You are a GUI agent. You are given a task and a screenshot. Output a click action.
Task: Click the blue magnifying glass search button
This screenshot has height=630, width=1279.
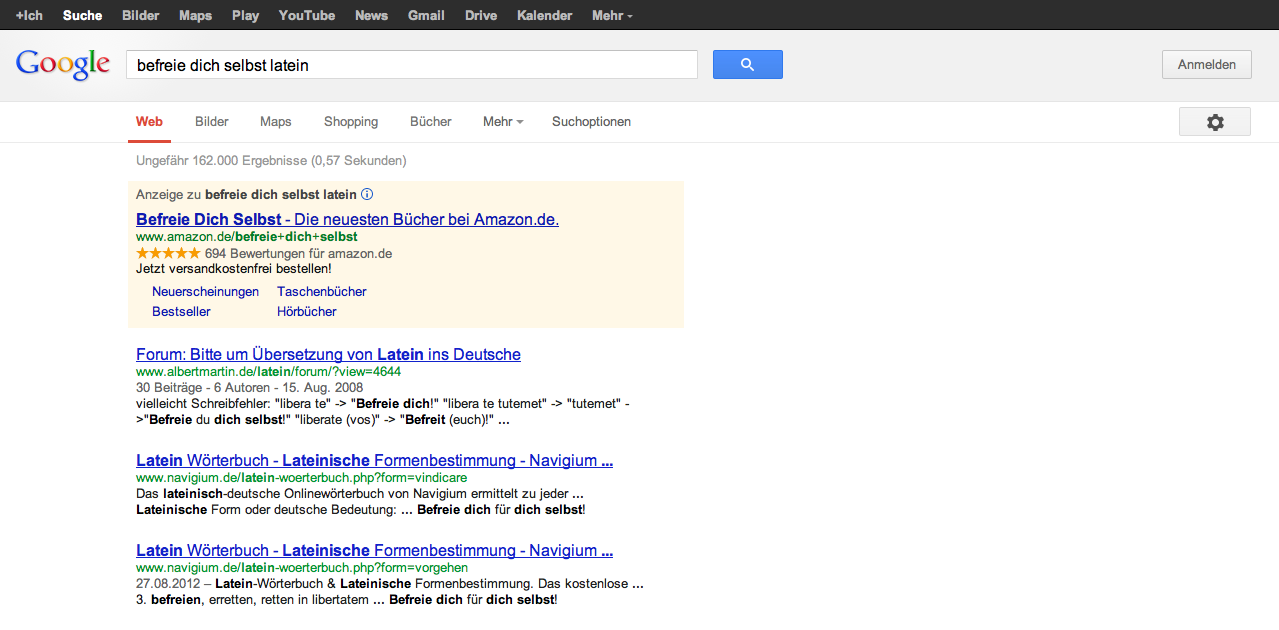tap(747, 65)
